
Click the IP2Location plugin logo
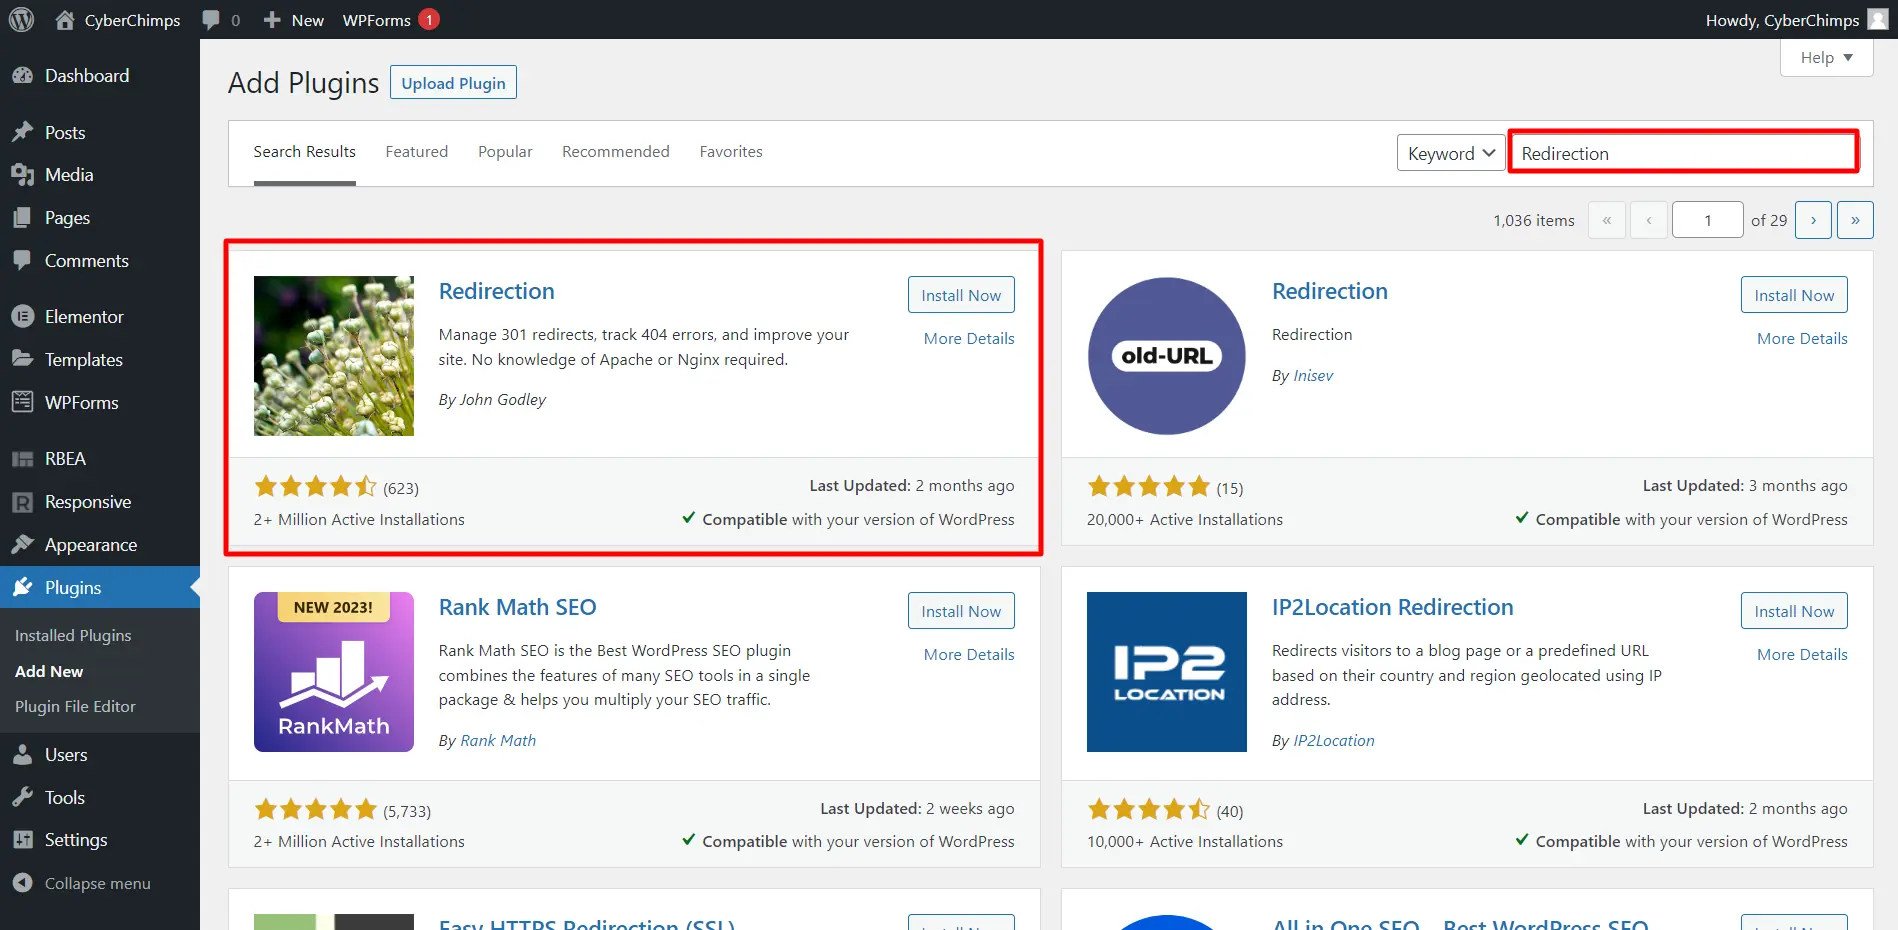coord(1167,672)
